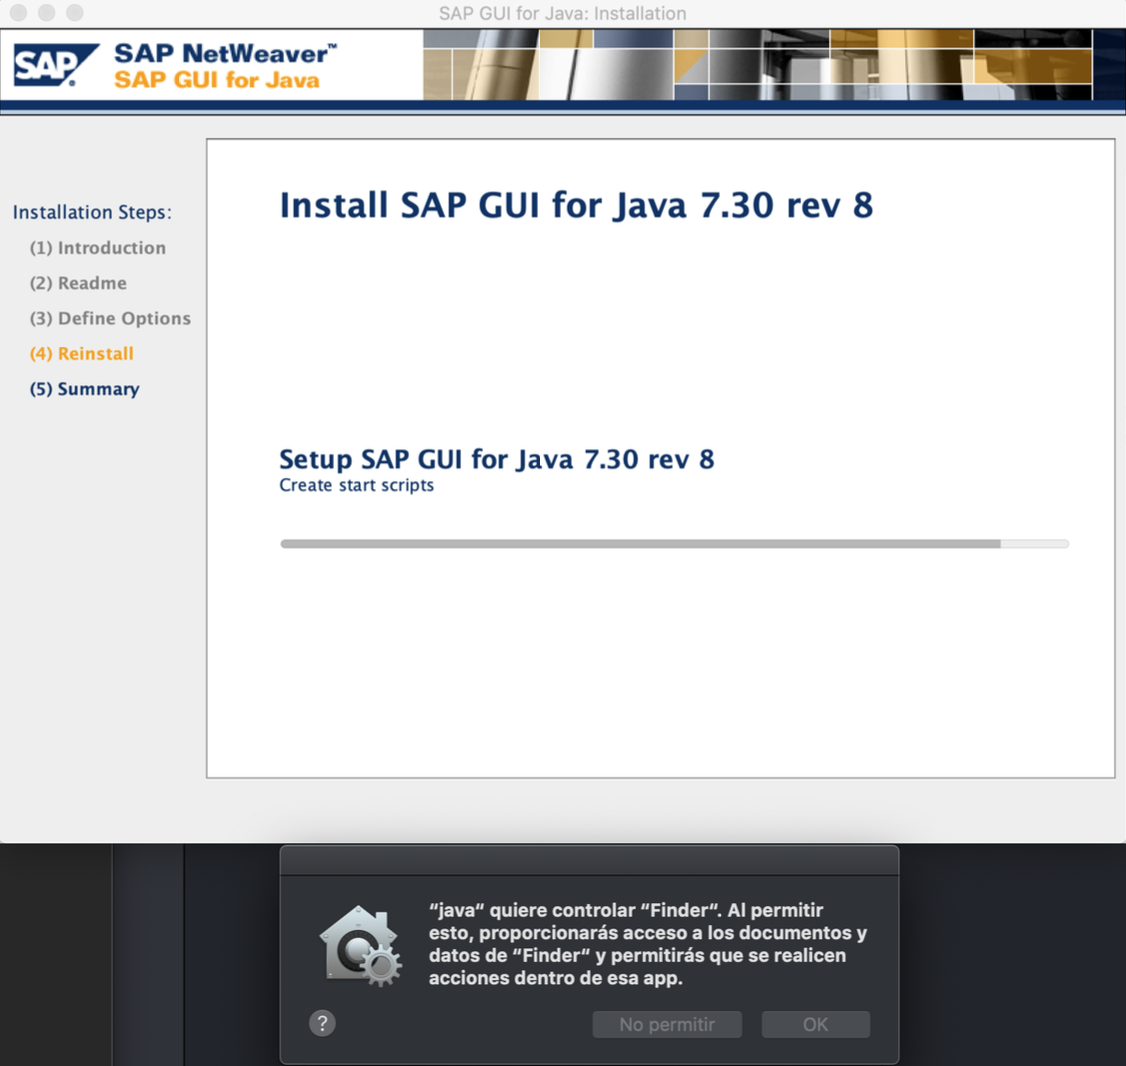Select the (2) Readme installation step
The height and width of the screenshot is (1066, 1126).
point(78,283)
